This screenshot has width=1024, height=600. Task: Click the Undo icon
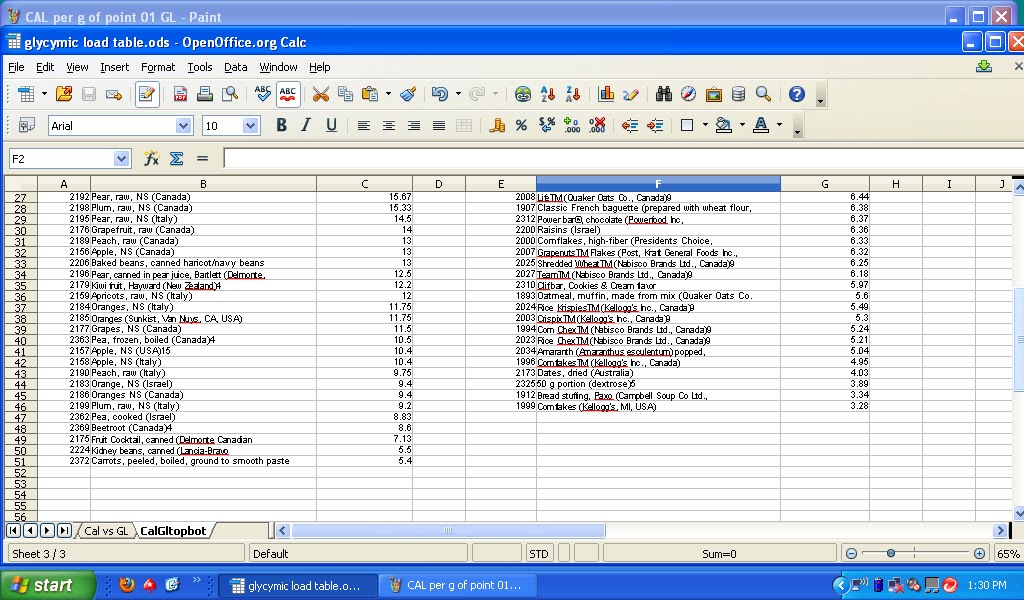pos(440,94)
